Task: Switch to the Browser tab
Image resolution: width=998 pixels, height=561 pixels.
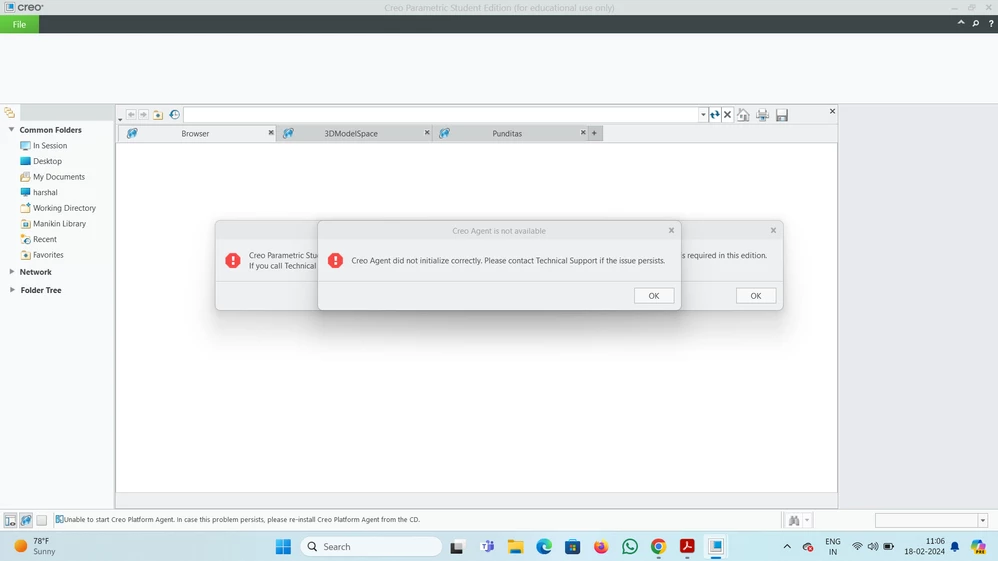Action: point(195,133)
